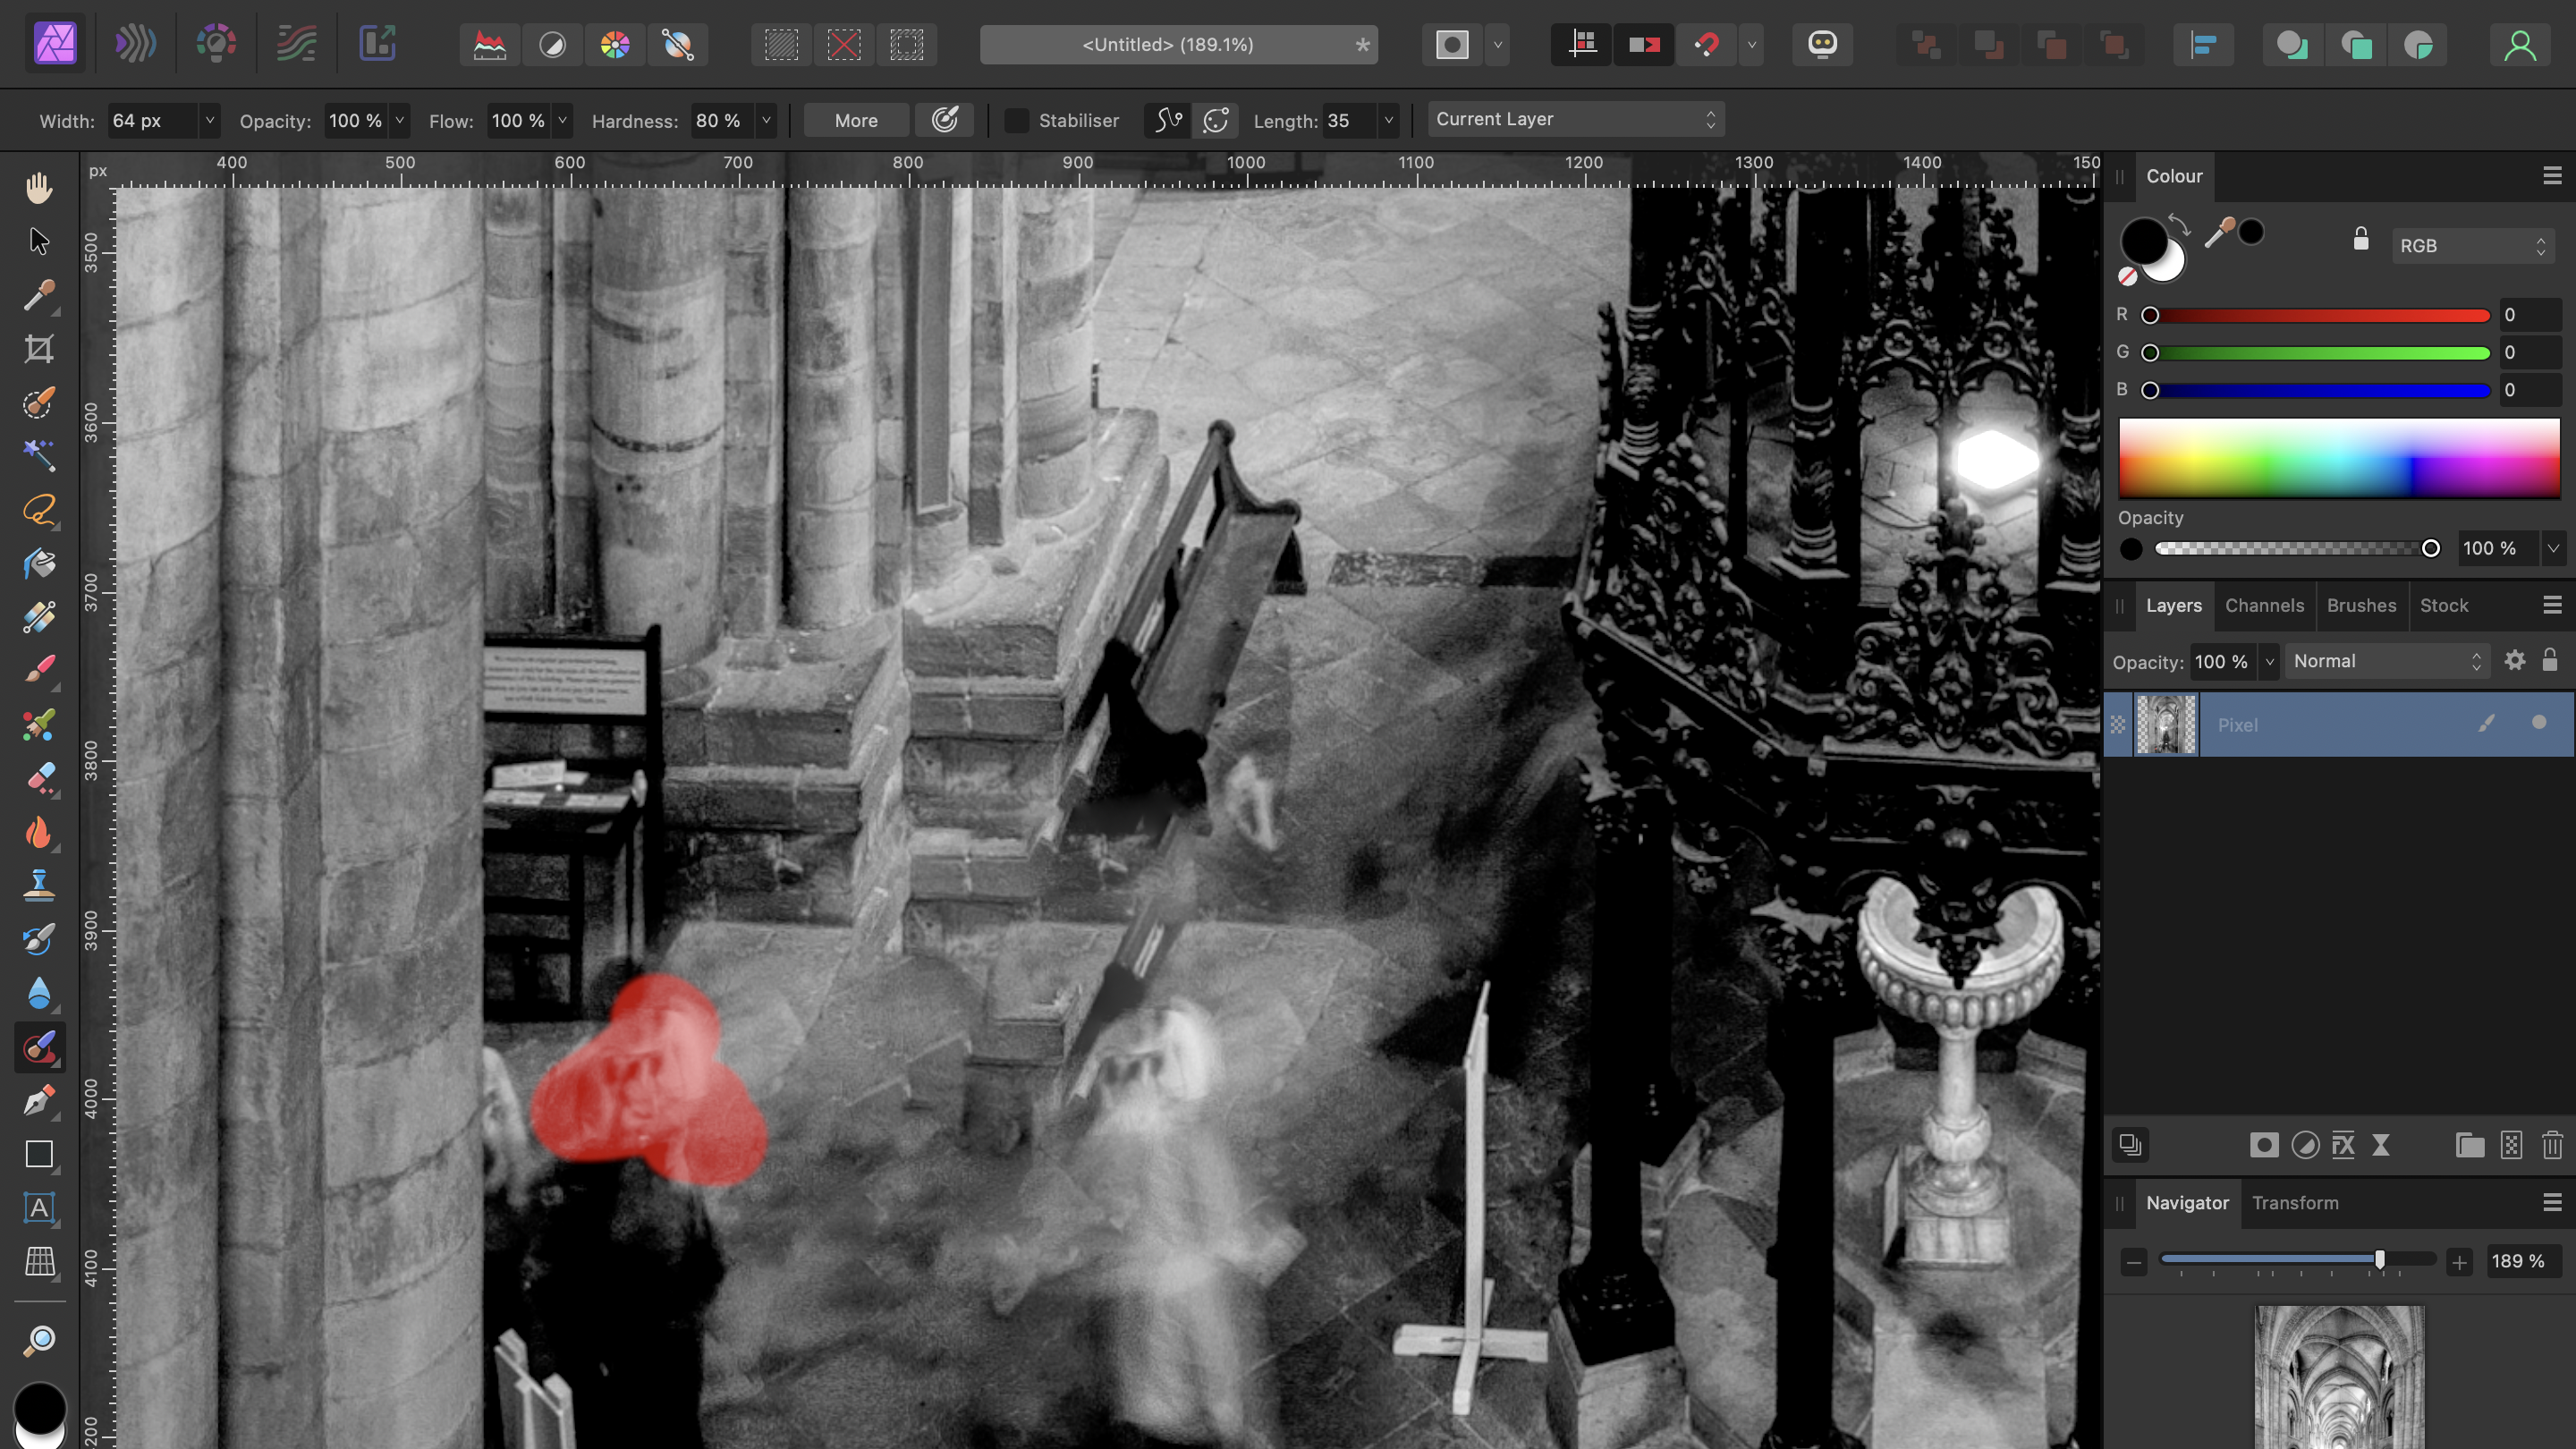Delete the selected layer

(x=2552, y=1145)
